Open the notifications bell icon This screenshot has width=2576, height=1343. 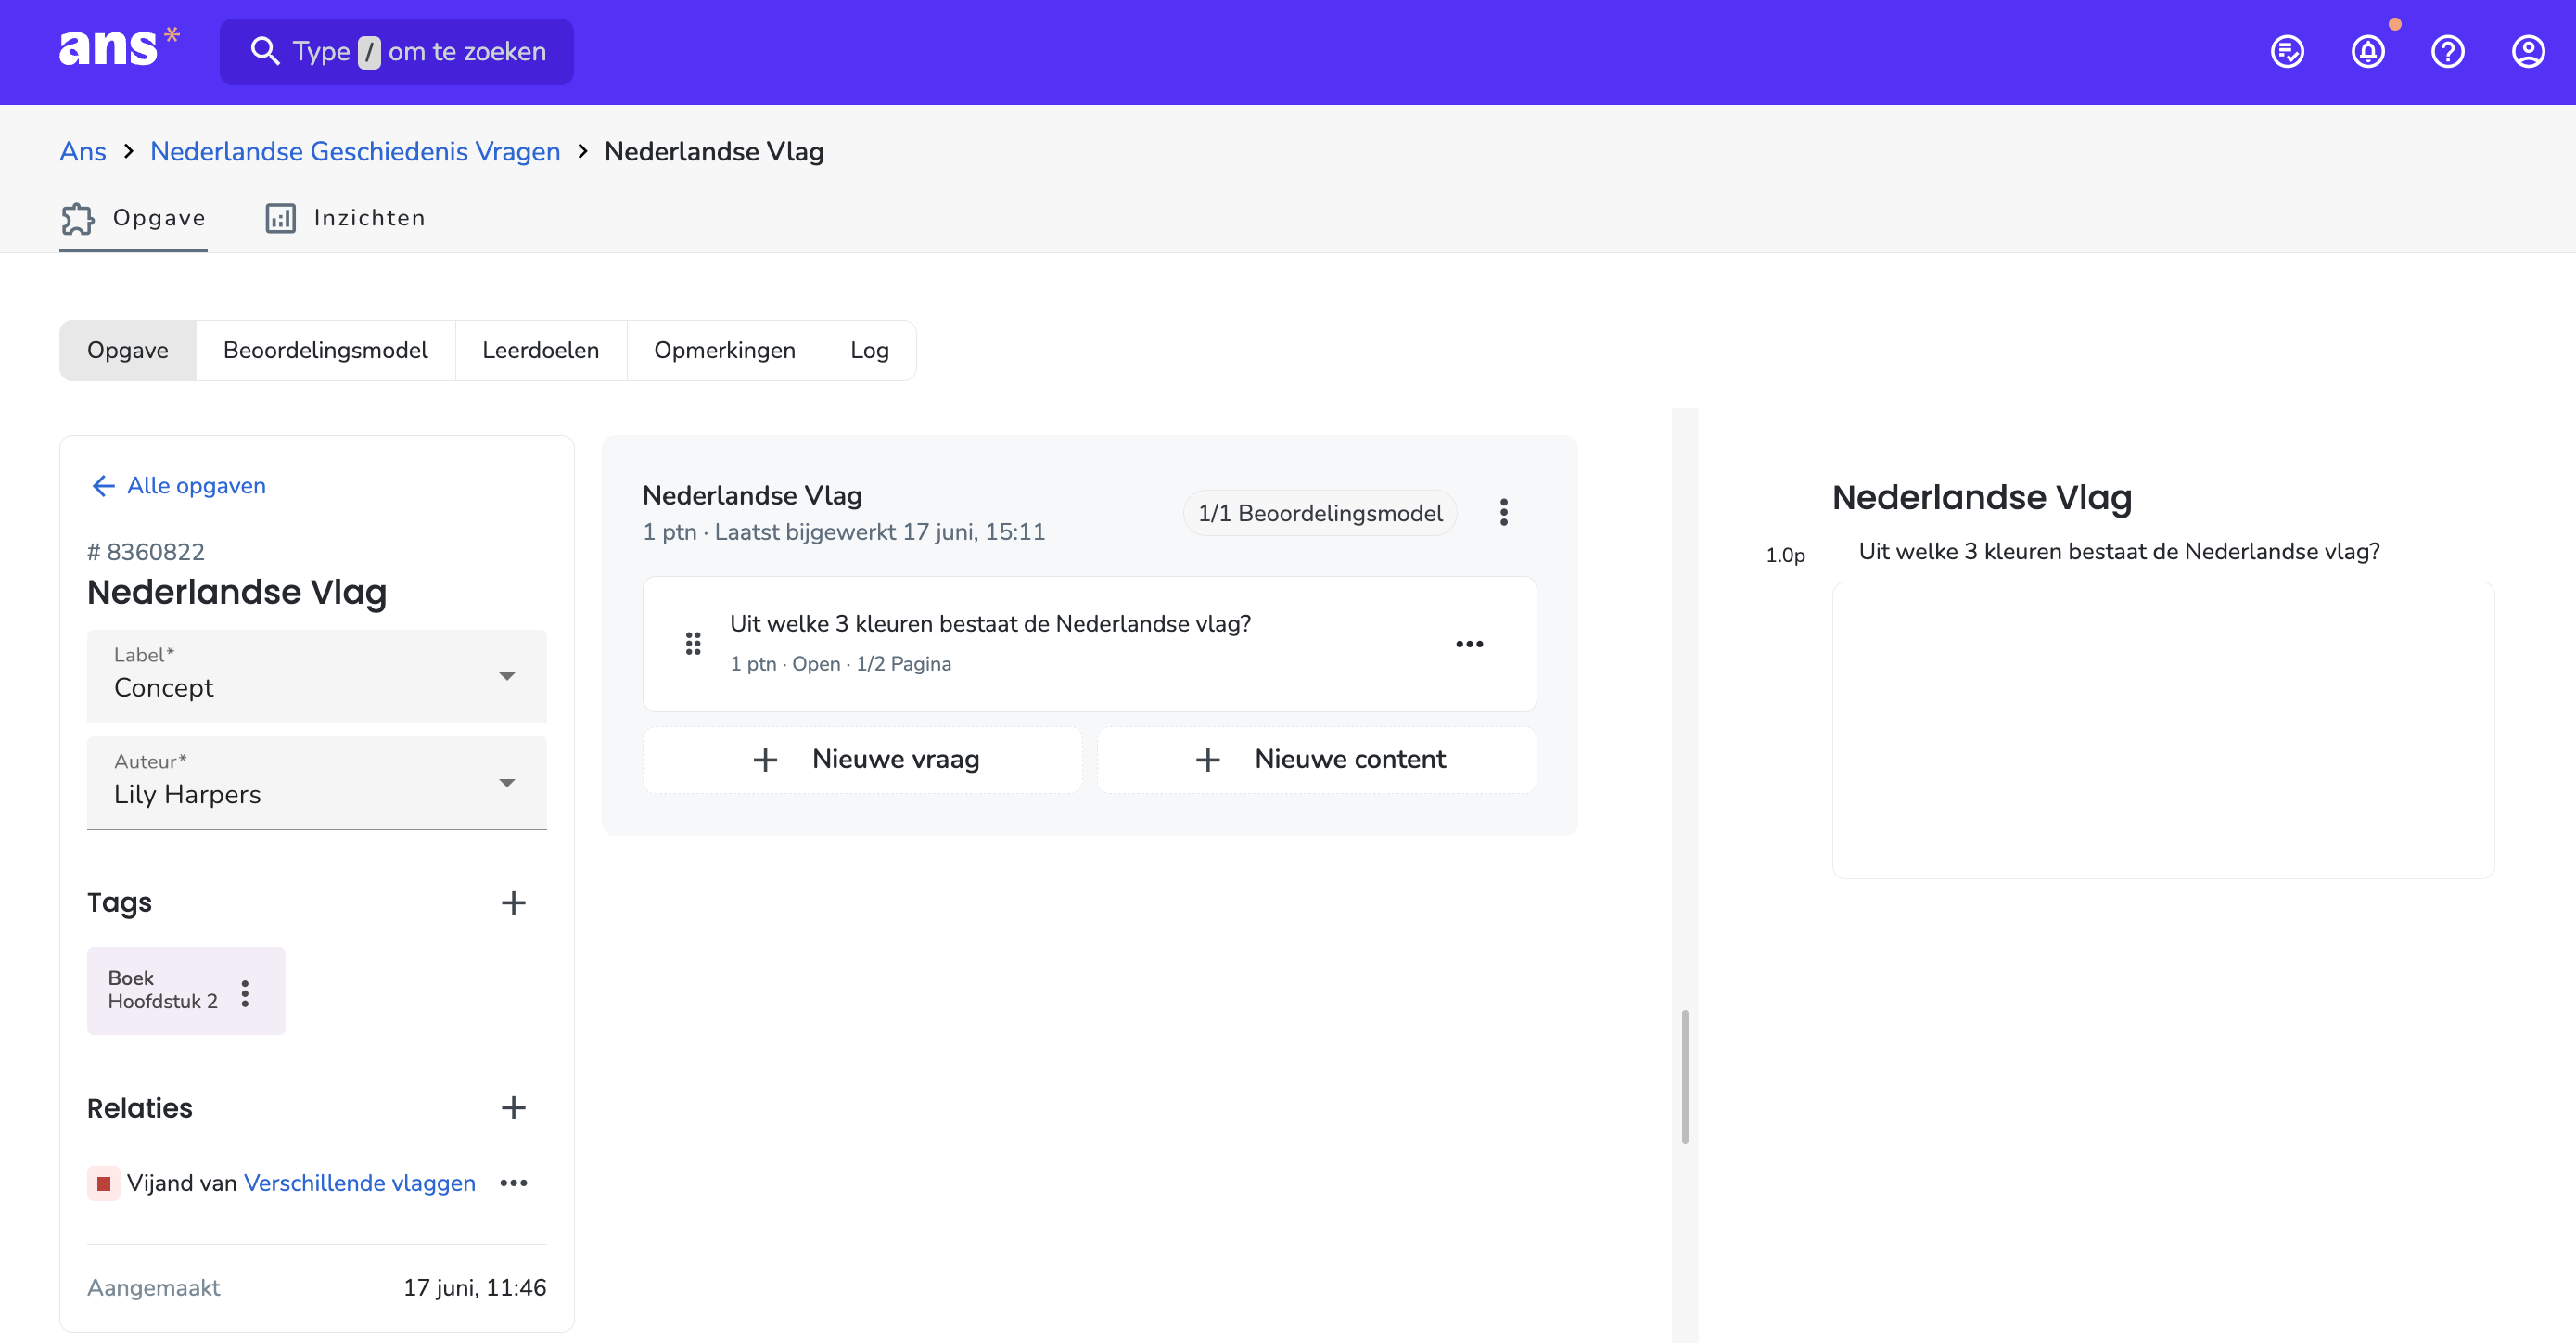(2367, 51)
